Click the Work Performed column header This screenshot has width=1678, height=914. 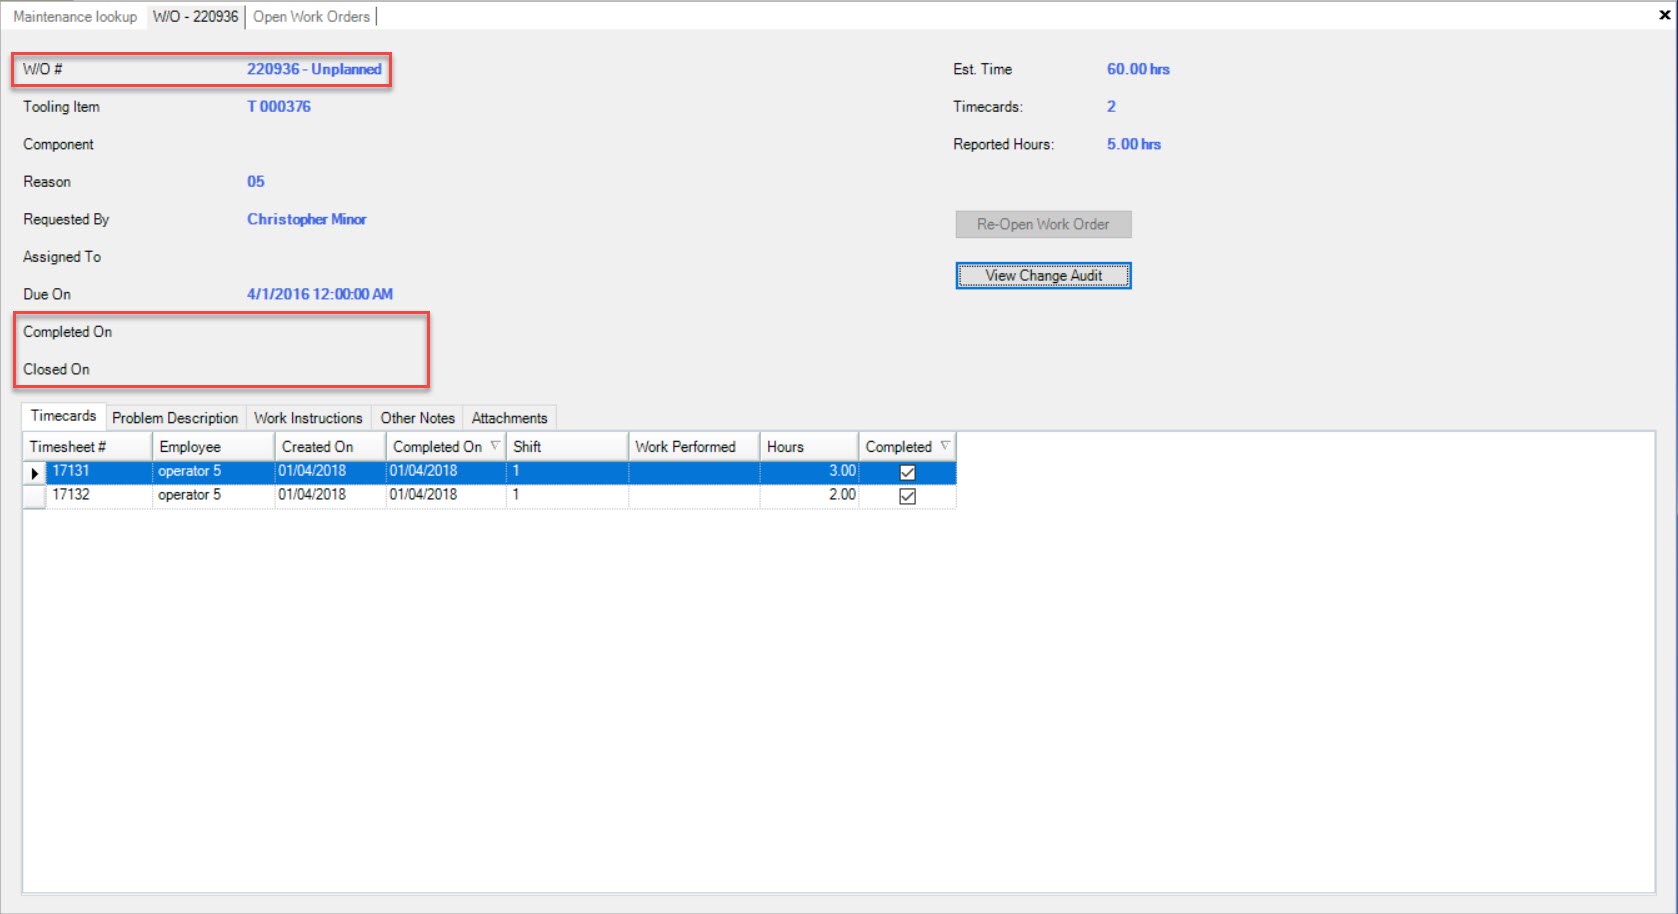694,446
